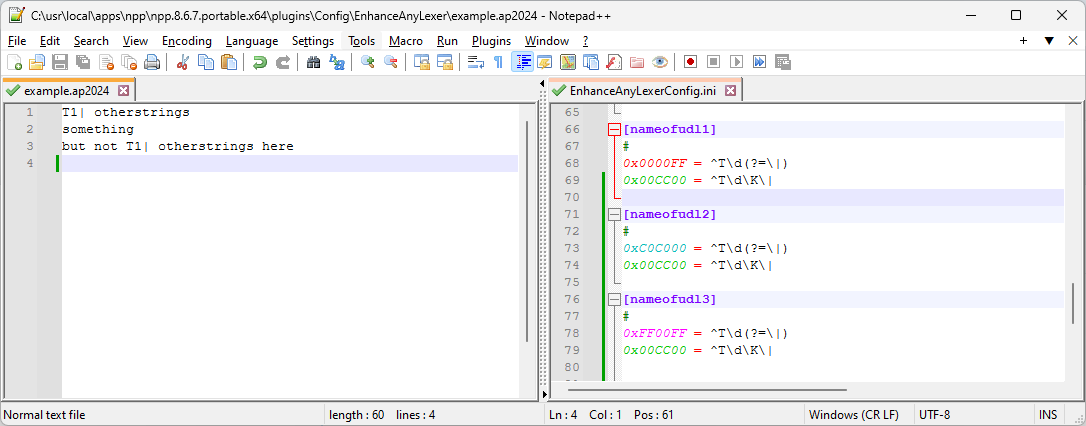
Task: Close the example.ap2024 tab
Action: [x=123, y=91]
